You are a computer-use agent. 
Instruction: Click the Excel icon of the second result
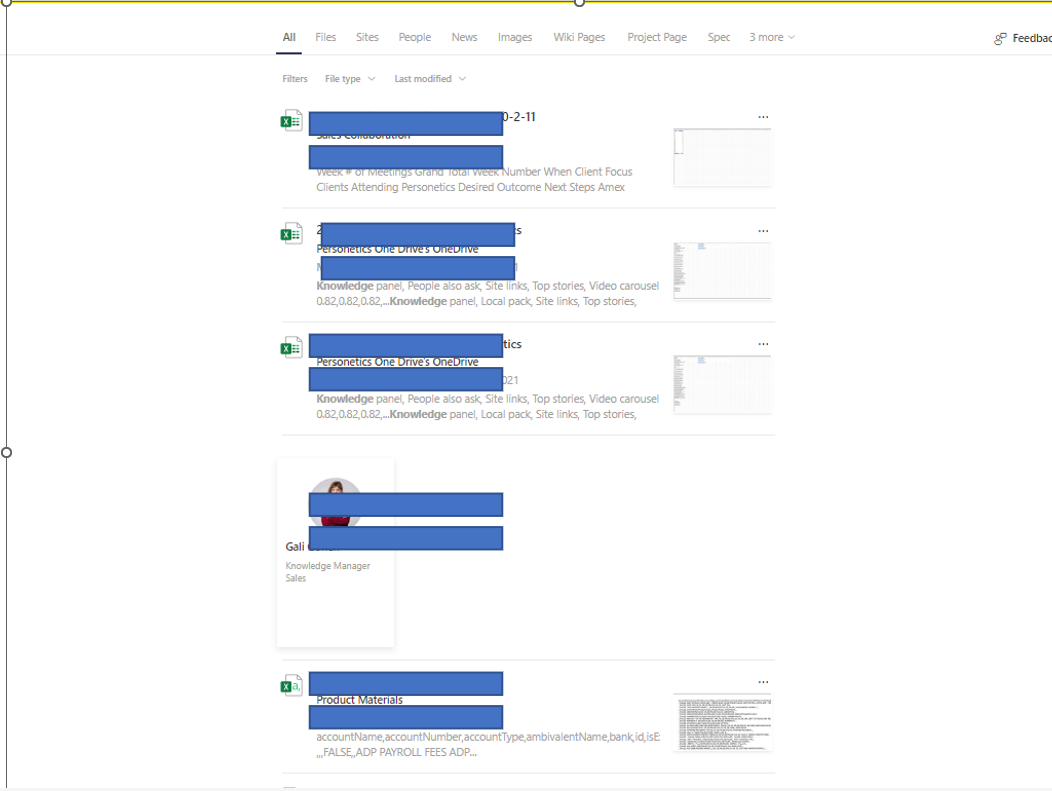291,233
